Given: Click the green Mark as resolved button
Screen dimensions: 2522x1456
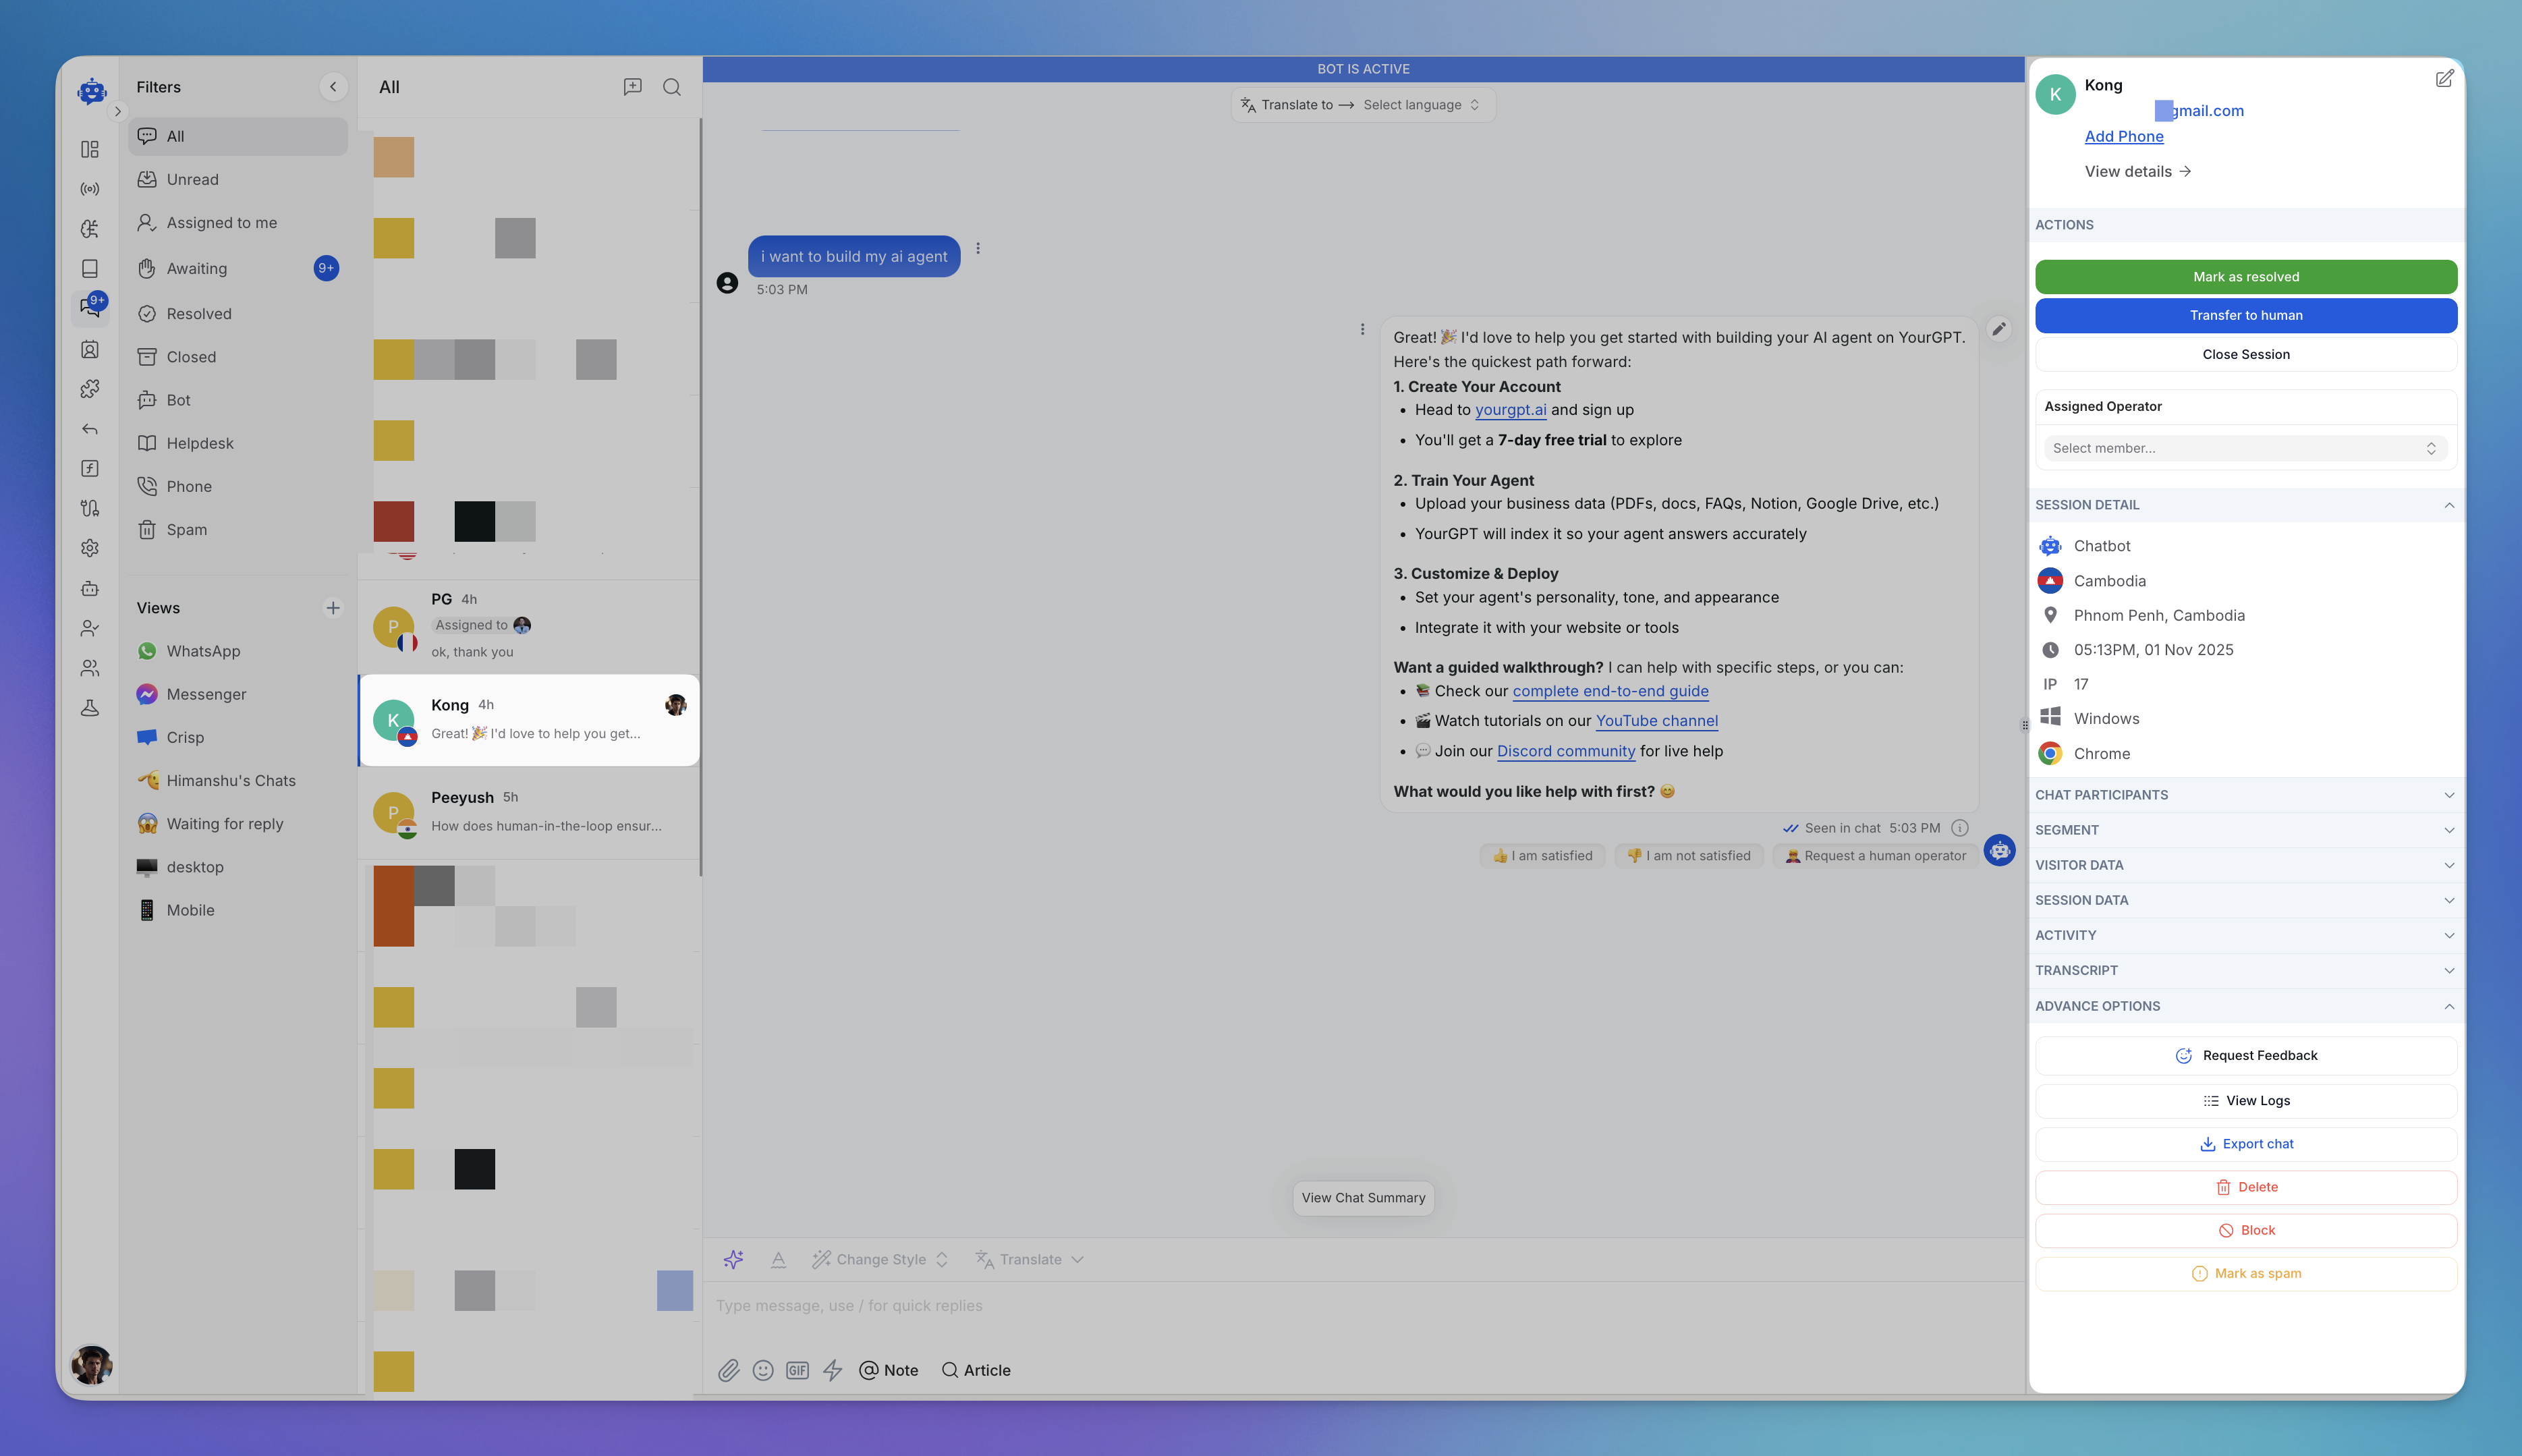Looking at the screenshot, I should [2245, 277].
